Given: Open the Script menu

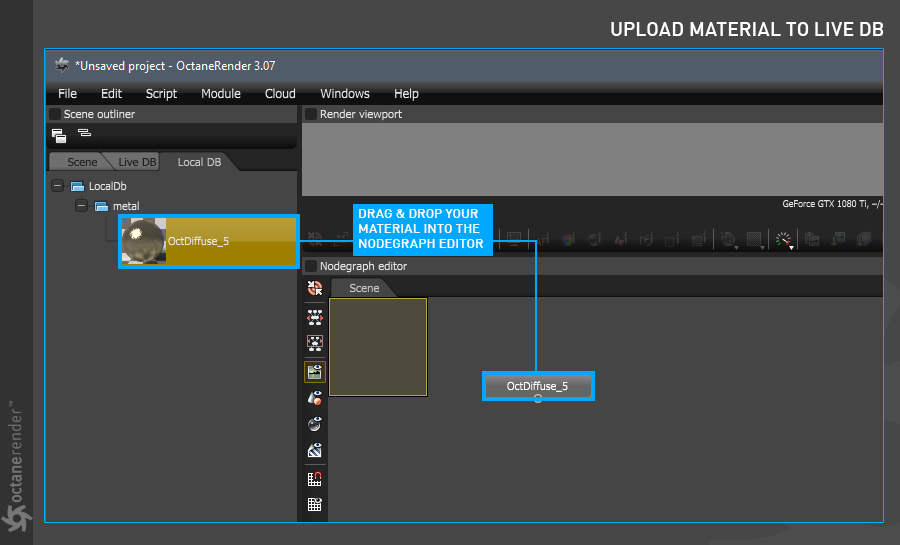Looking at the screenshot, I should click(x=161, y=94).
